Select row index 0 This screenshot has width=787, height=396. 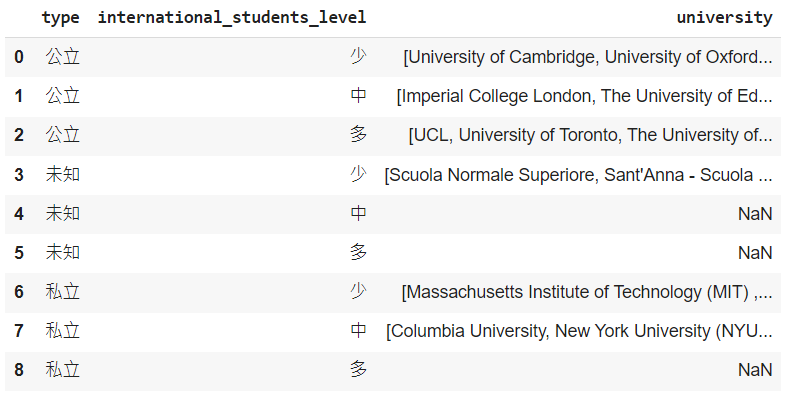(x=19, y=57)
